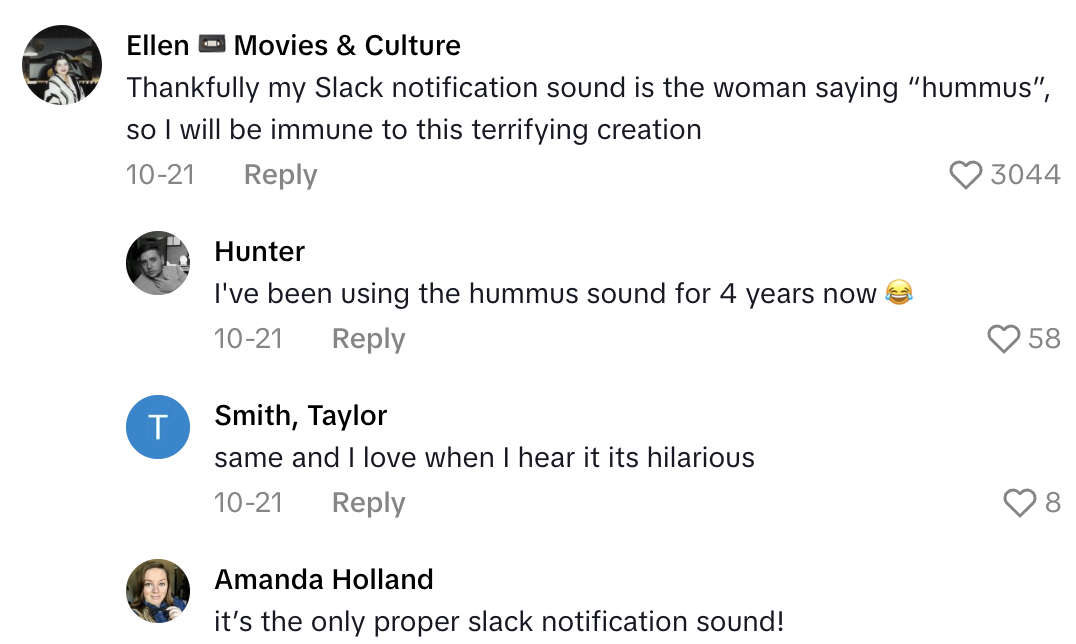
Task: Open the Amanda Holland username
Action: point(324,579)
